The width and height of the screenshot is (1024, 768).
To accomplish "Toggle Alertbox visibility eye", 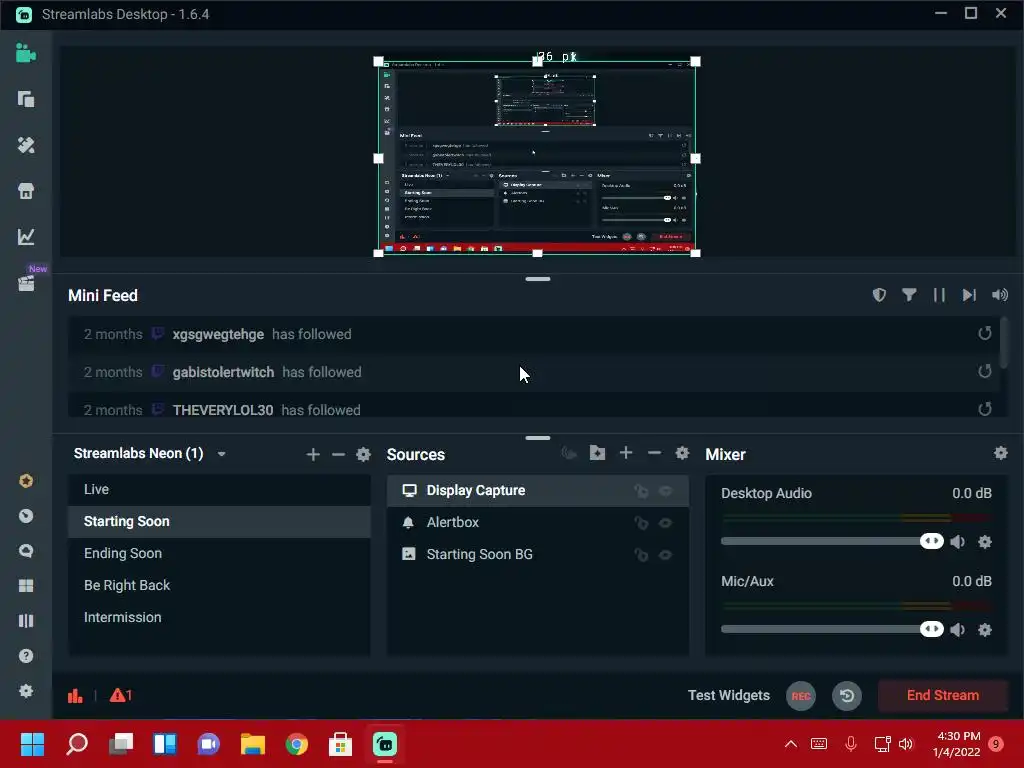I will [665, 523].
